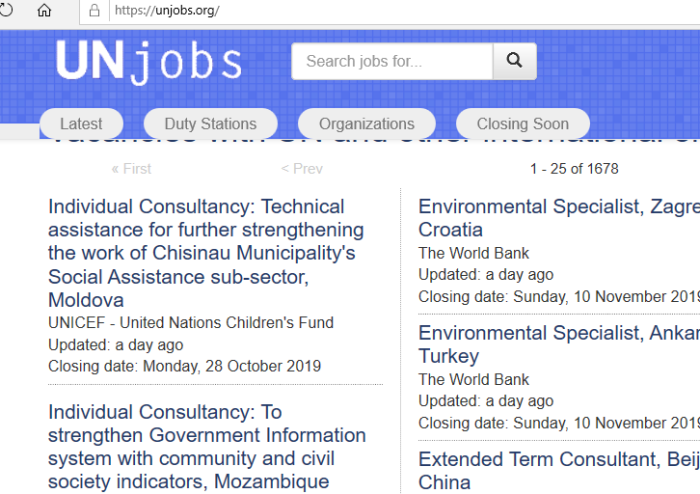
Task: Open the Latest tab
Action: [x=81, y=124]
